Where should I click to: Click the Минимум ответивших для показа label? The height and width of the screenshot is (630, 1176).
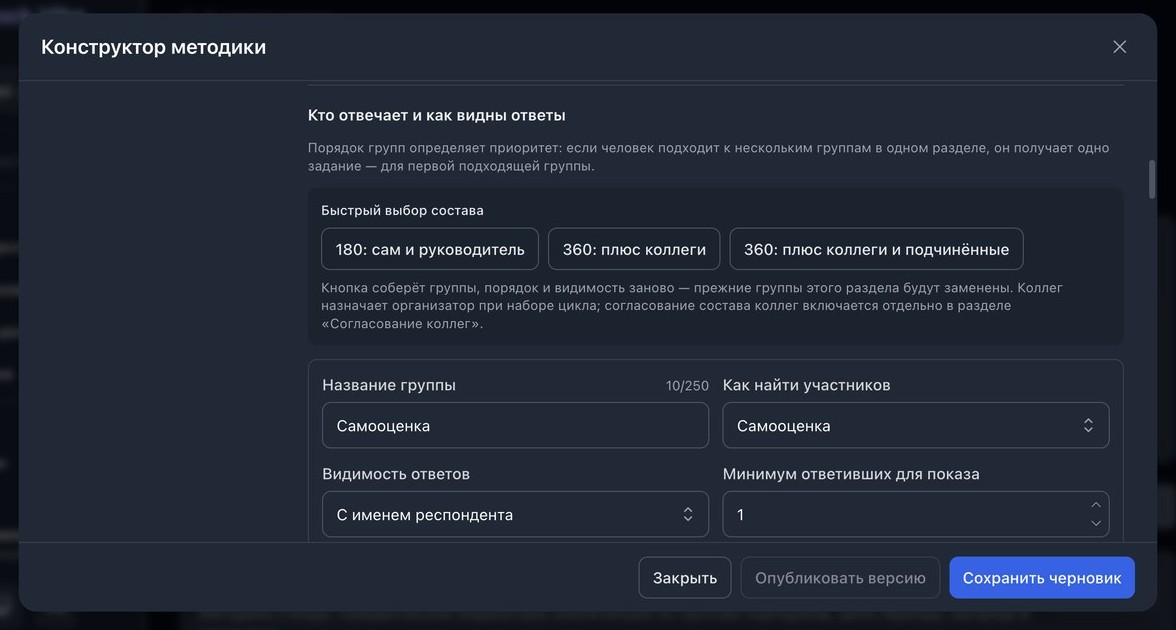coord(851,474)
